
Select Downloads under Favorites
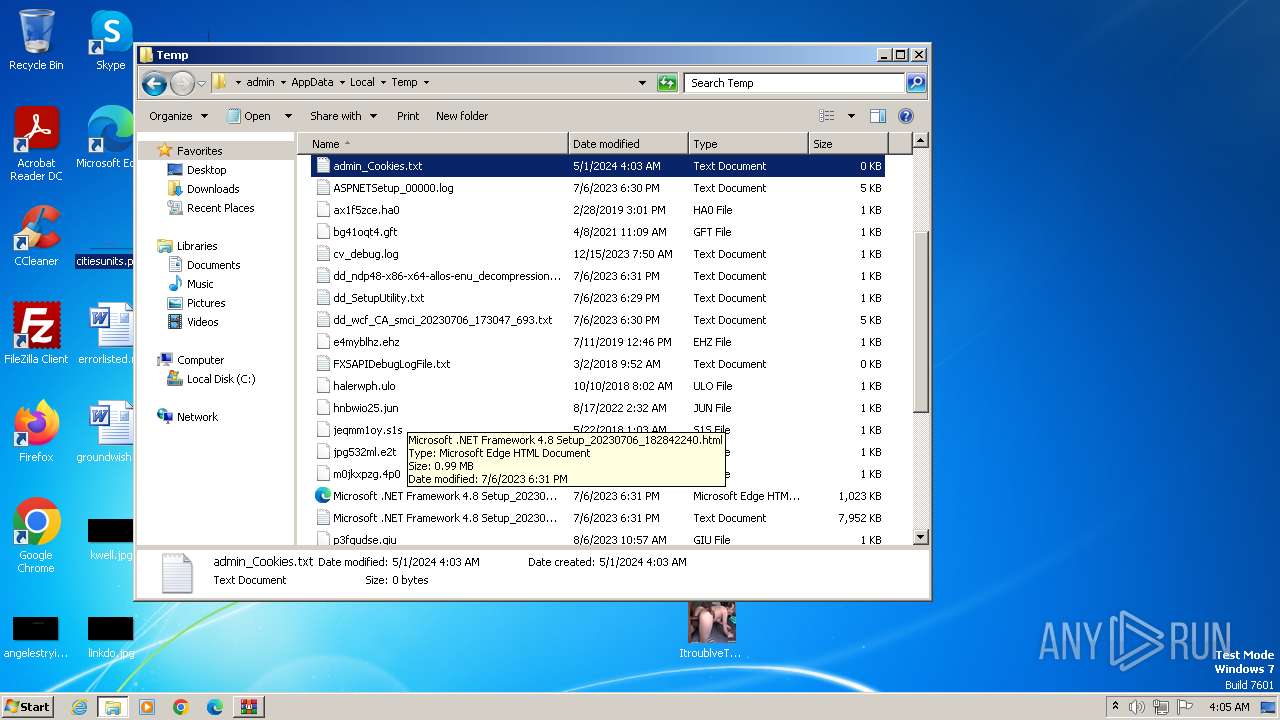tap(213, 189)
